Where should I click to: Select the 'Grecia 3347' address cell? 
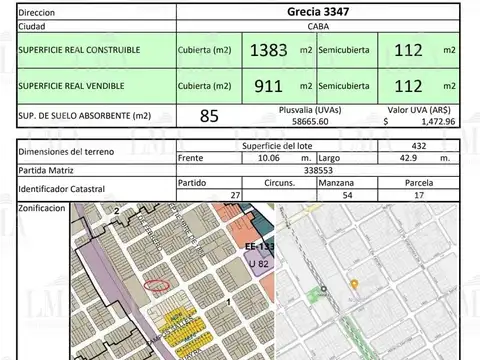click(x=318, y=12)
